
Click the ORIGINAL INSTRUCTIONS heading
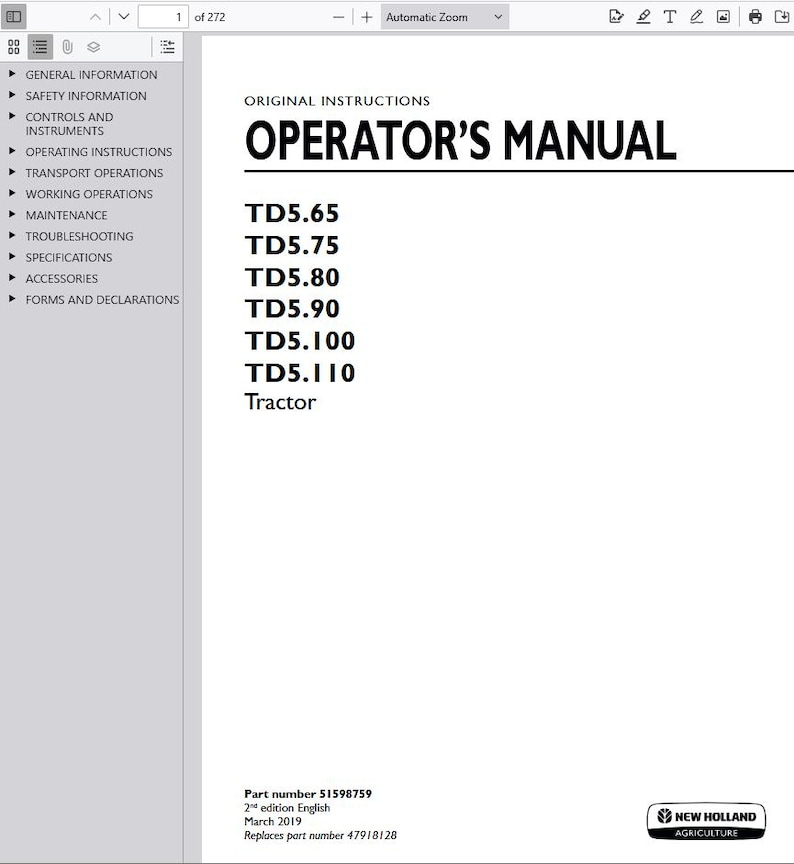coord(337,101)
